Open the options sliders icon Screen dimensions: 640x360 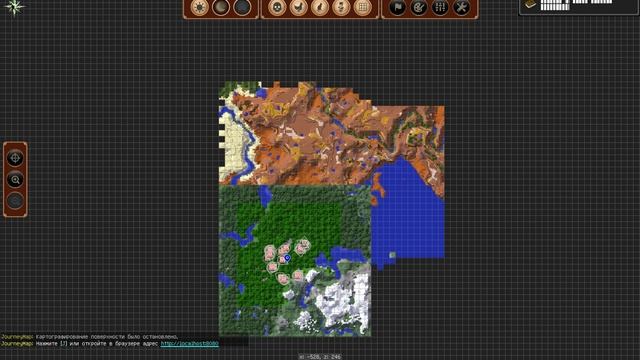click(x=440, y=7)
